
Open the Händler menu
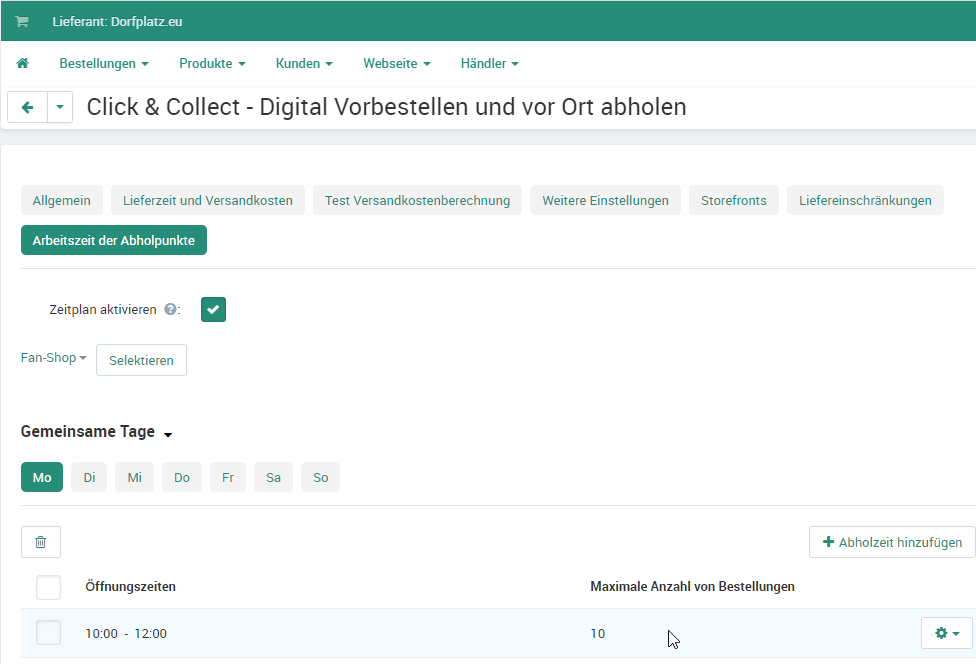[489, 63]
